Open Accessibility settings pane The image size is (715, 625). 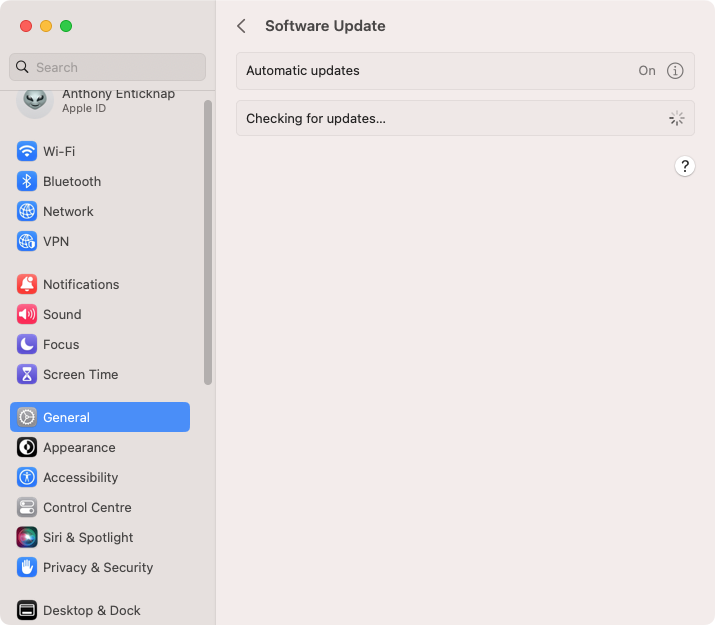click(100, 478)
